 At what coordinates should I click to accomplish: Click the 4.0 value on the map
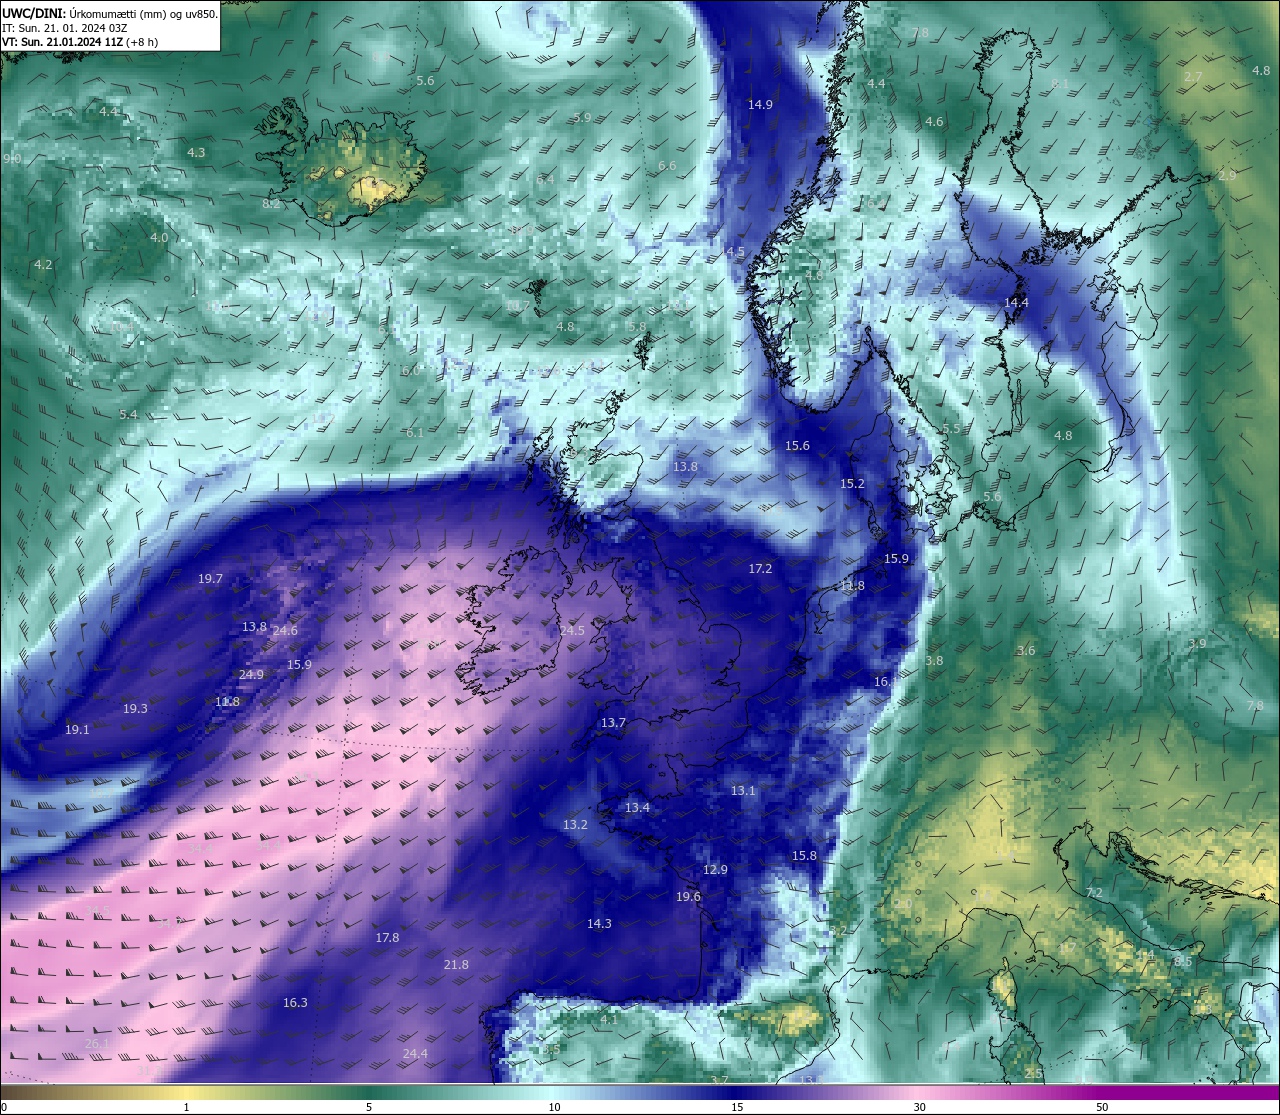[x=159, y=238]
